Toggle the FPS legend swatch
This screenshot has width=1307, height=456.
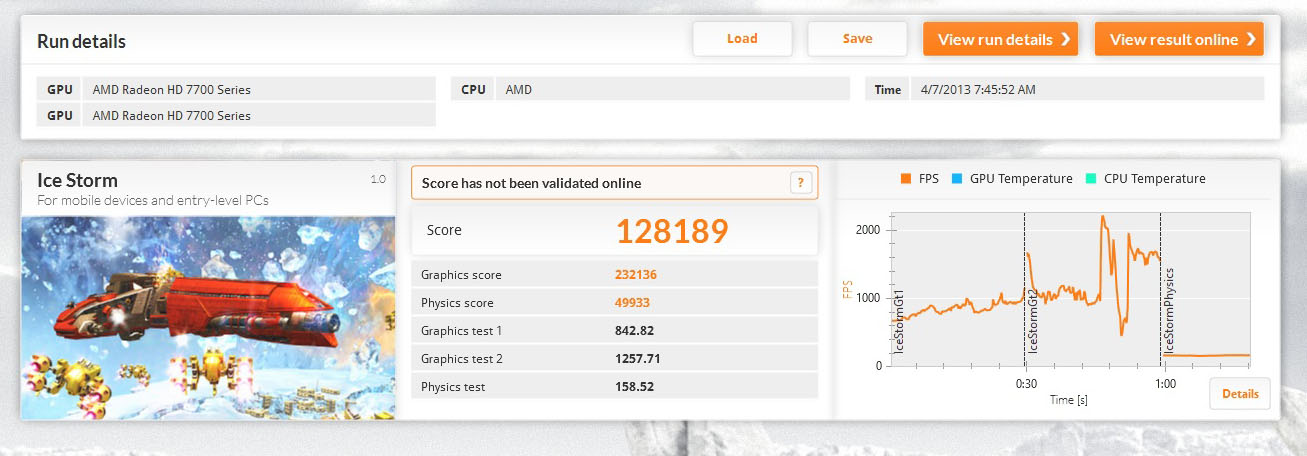pos(906,179)
